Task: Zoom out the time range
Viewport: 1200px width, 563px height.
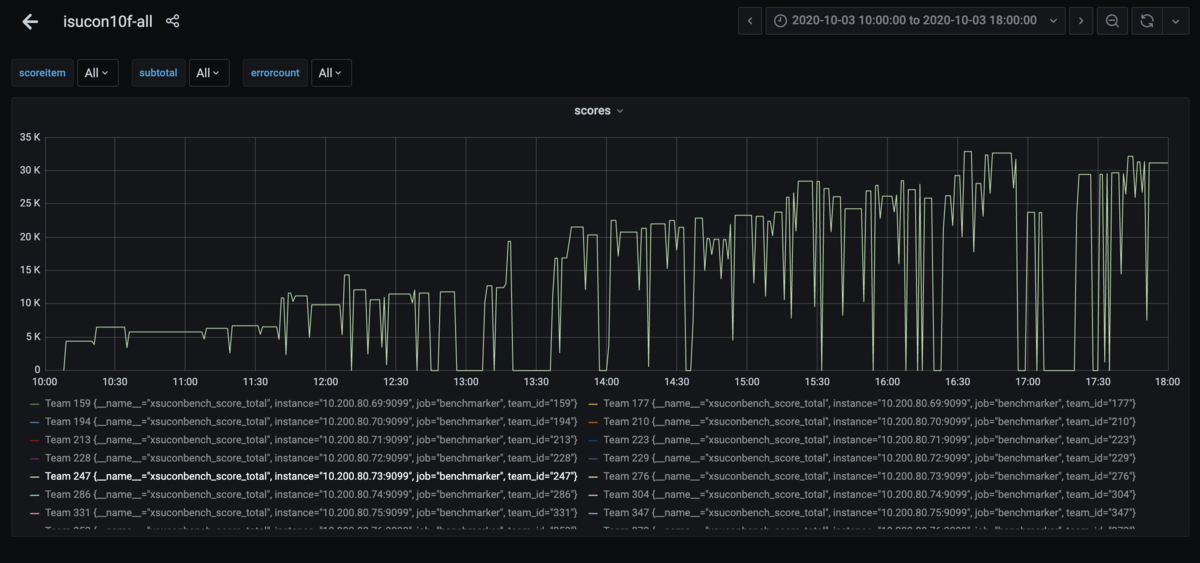Action: (1111, 21)
